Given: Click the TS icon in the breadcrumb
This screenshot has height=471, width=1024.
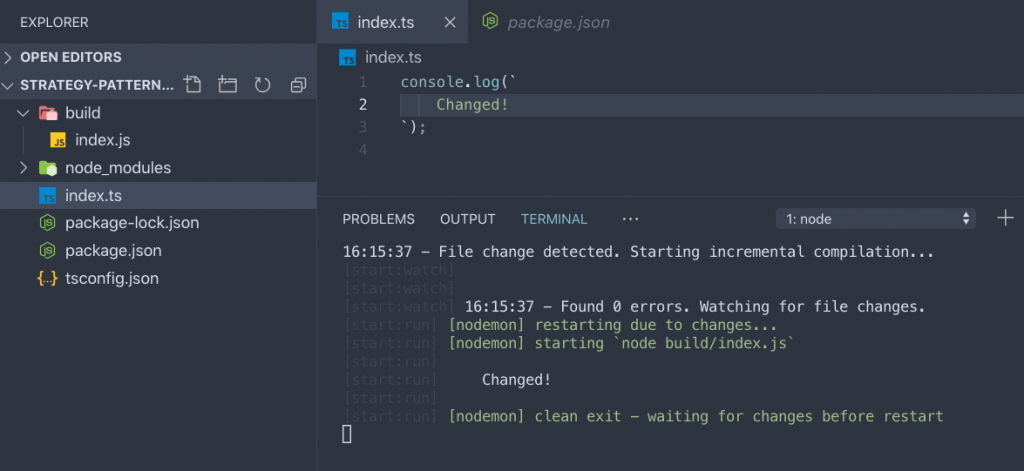Looking at the screenshot, I should point(347,57).
